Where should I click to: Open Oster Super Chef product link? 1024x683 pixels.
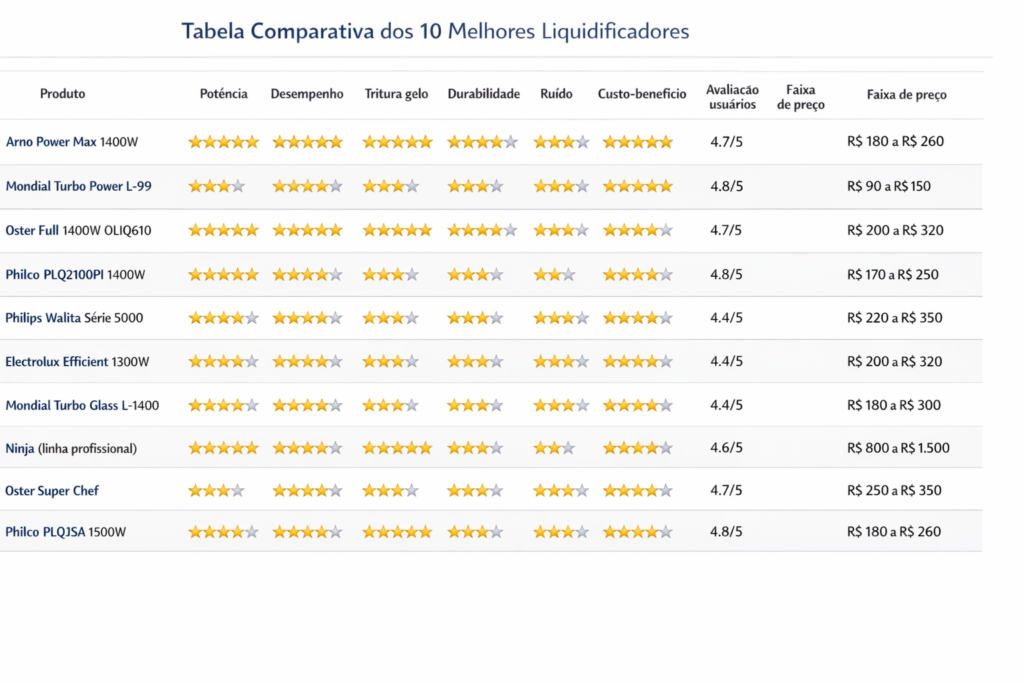click(x=52, y=491)
